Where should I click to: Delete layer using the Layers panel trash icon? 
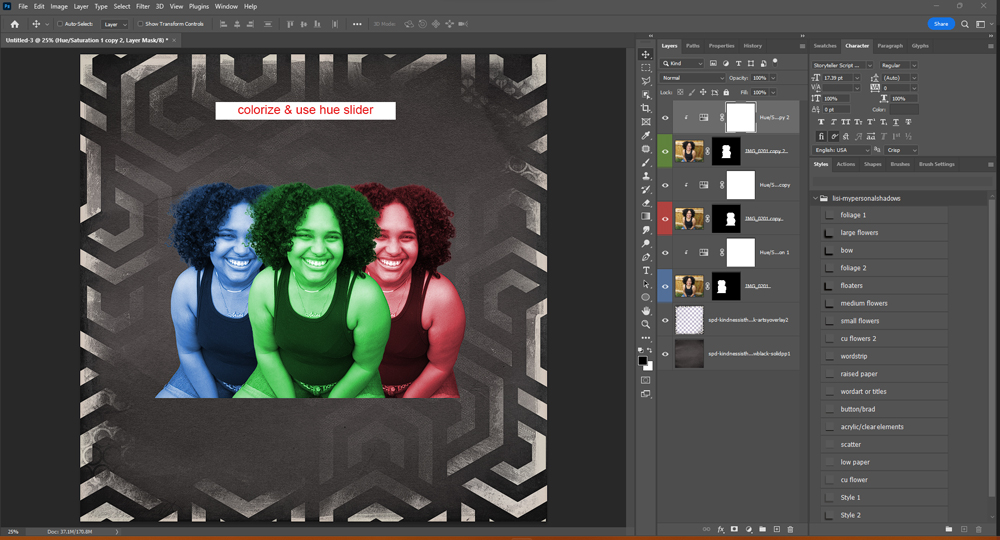[x=790, y=529]
